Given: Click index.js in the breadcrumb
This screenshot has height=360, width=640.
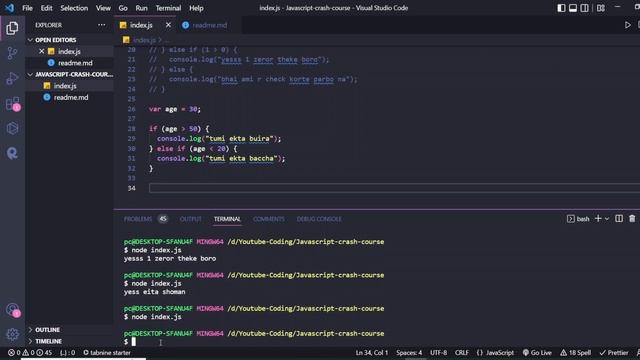Looking at the screenshot, I should pos(144,40).
